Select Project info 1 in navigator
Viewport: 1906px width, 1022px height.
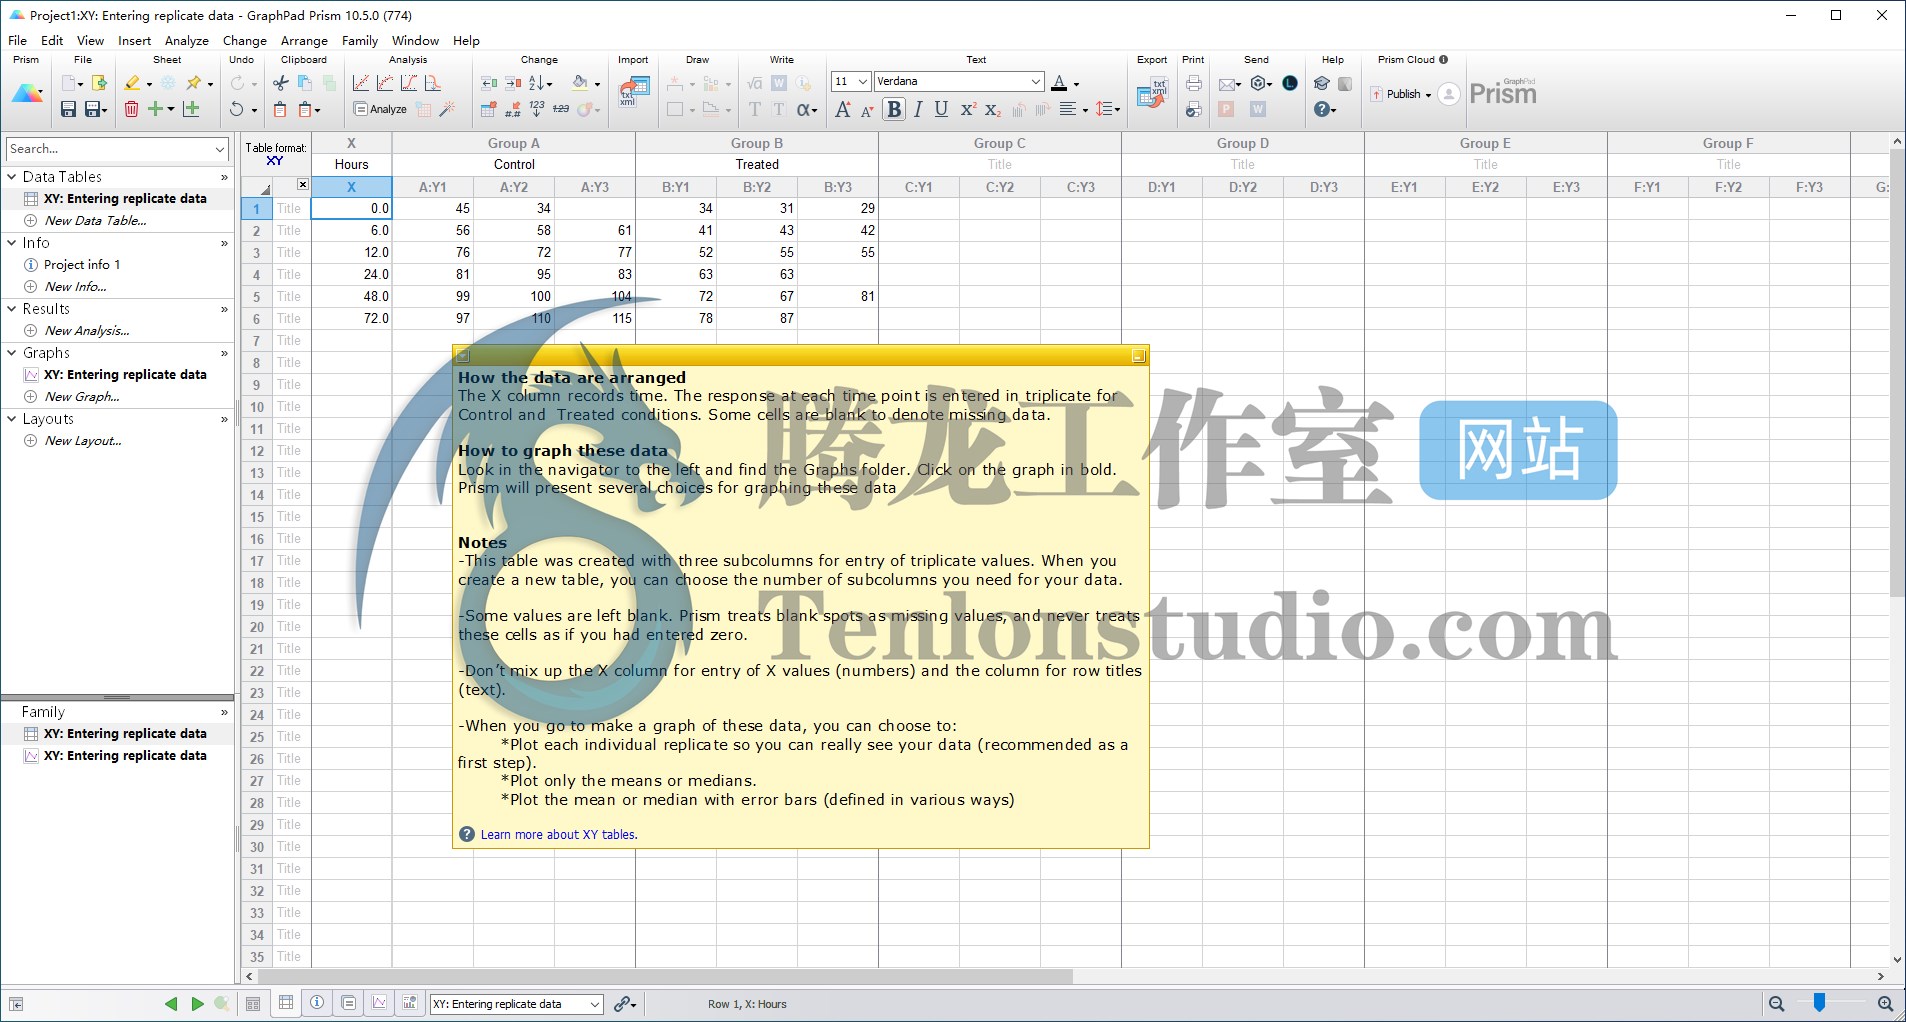click(82, 265)
